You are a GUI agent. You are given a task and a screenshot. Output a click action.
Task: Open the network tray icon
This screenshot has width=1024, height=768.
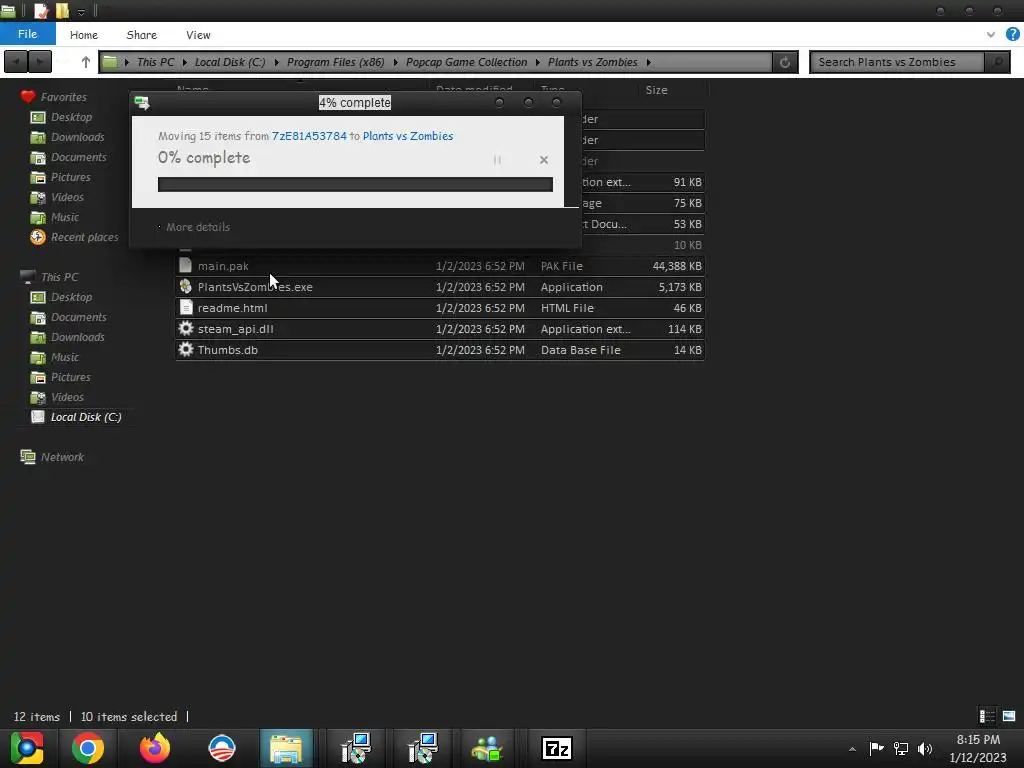[x=901, y=748]
